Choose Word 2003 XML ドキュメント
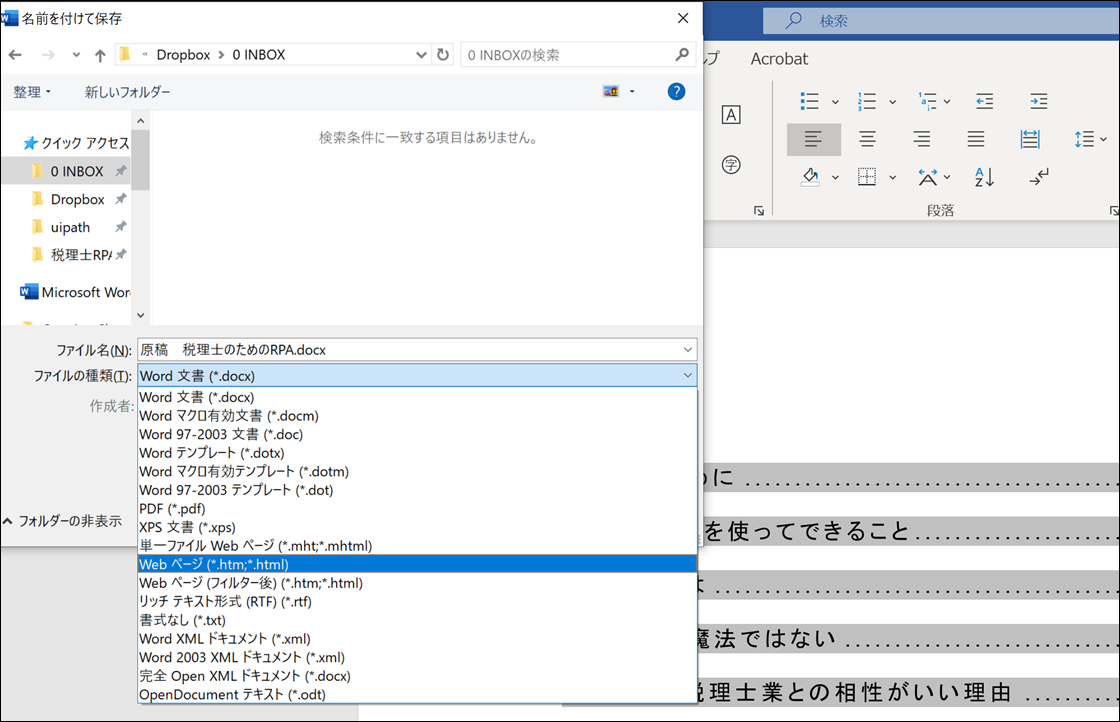This screenshot has width=1120, height=722. [417, 657]
